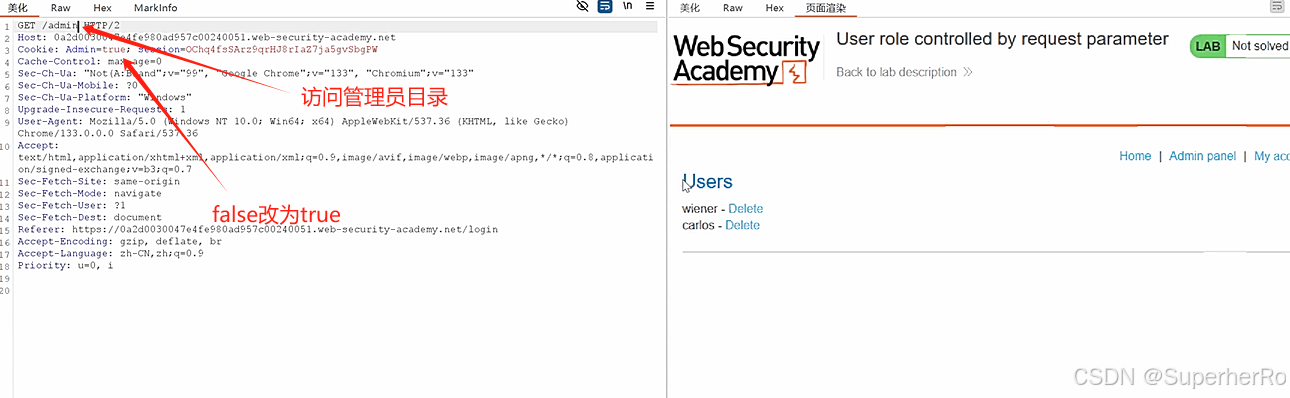This screenshot has height=398, width=1290.
Task: Click the Cache-Control max-age=0 line
Action: (x=89, y=61)
